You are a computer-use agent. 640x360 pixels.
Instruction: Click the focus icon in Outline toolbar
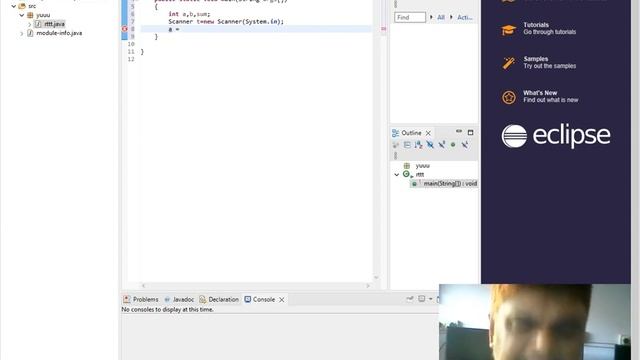pos(396,145)
